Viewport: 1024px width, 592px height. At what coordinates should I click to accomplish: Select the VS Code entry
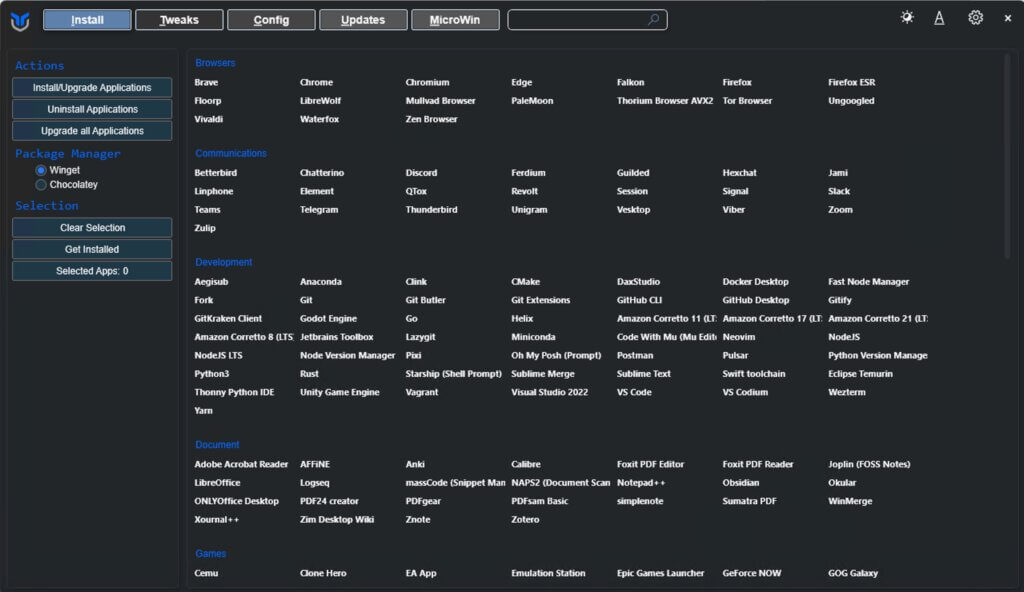(634, 392)
